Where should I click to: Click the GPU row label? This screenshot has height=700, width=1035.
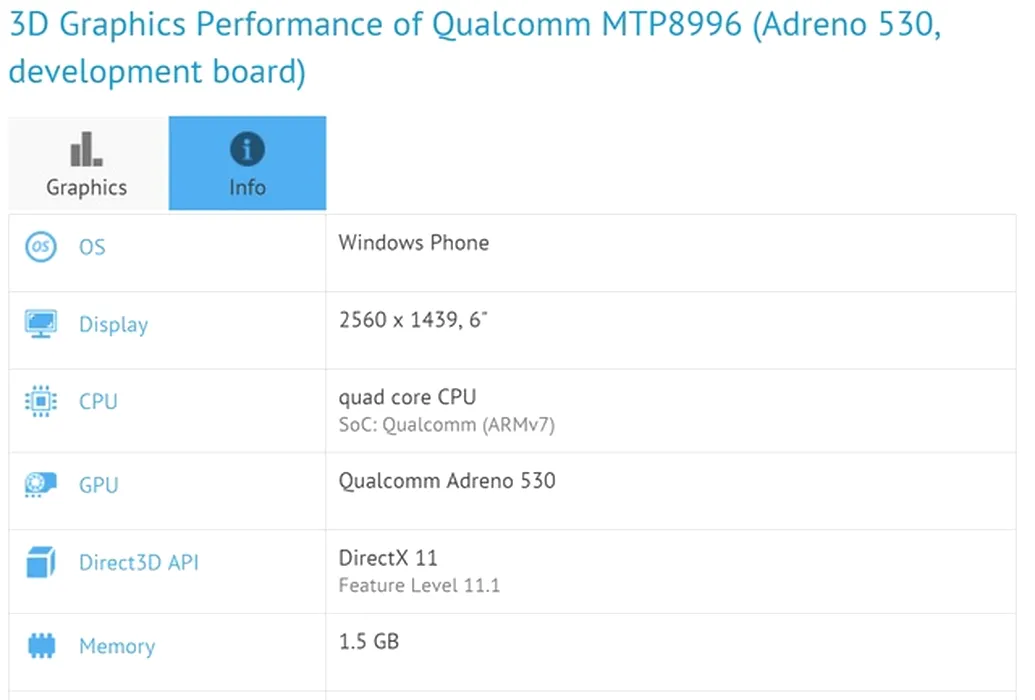point(98,485)
